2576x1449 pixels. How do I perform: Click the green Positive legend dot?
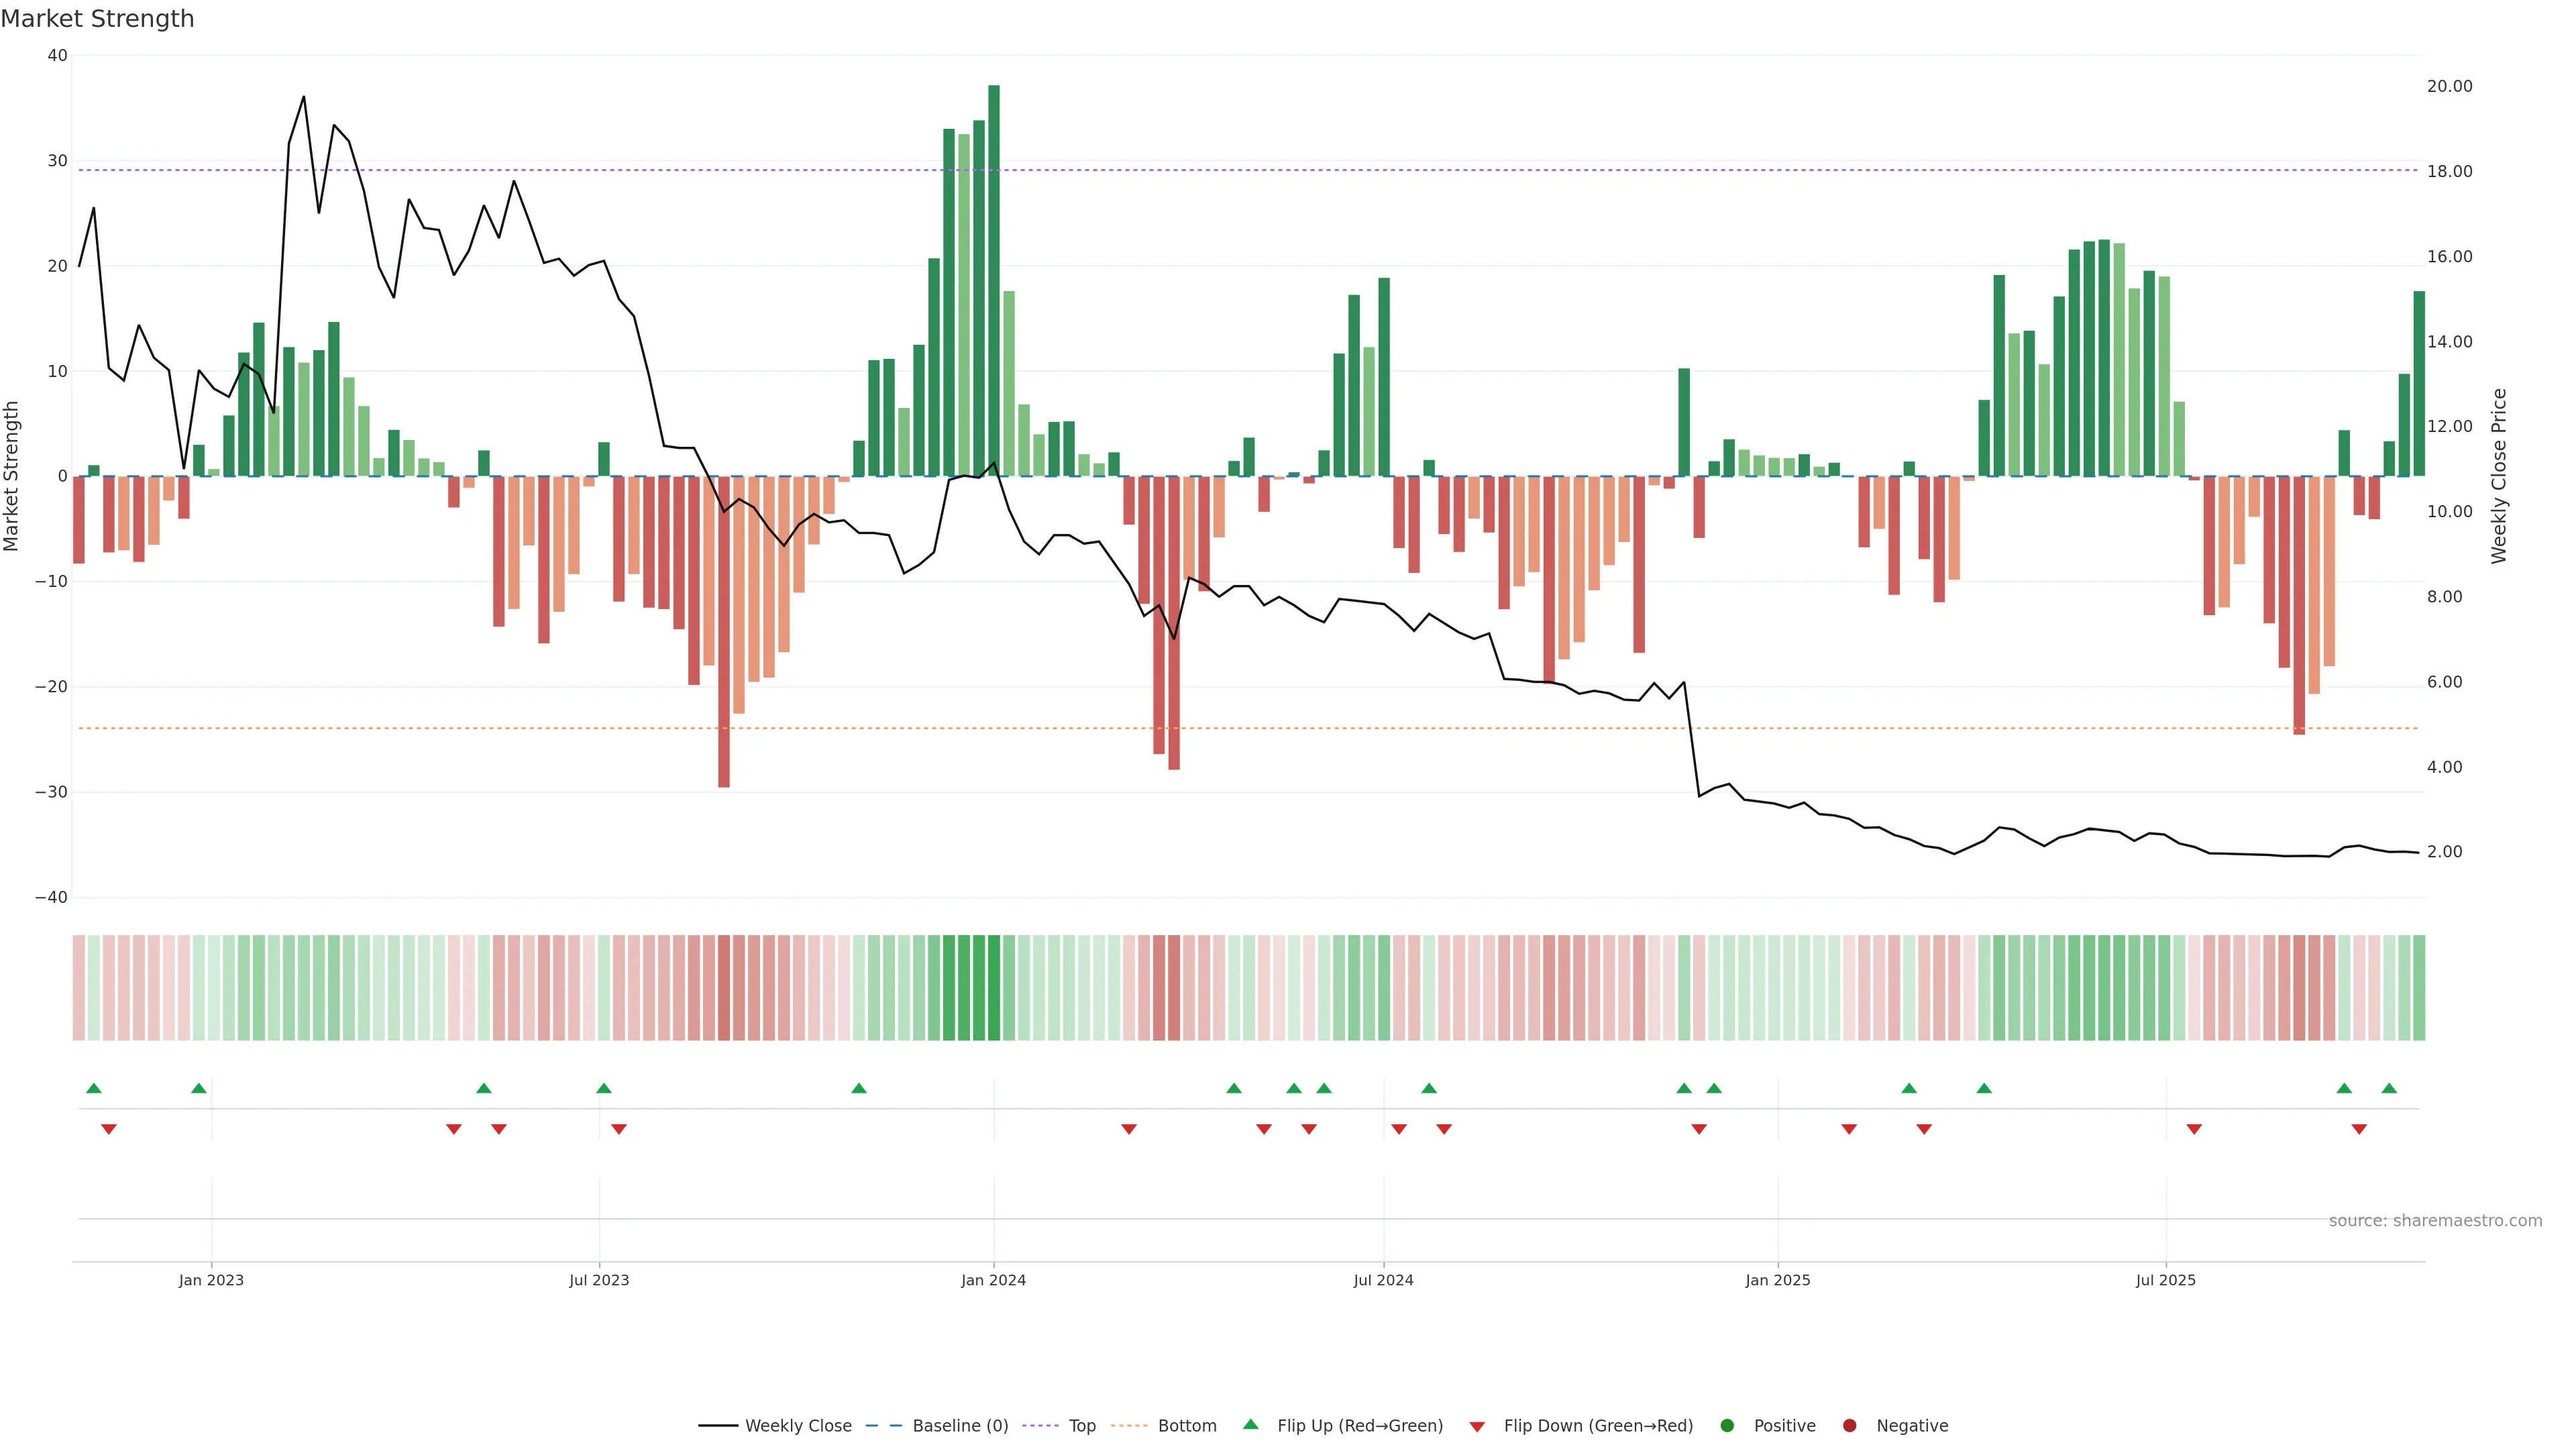click(x=1727, y=1425)
